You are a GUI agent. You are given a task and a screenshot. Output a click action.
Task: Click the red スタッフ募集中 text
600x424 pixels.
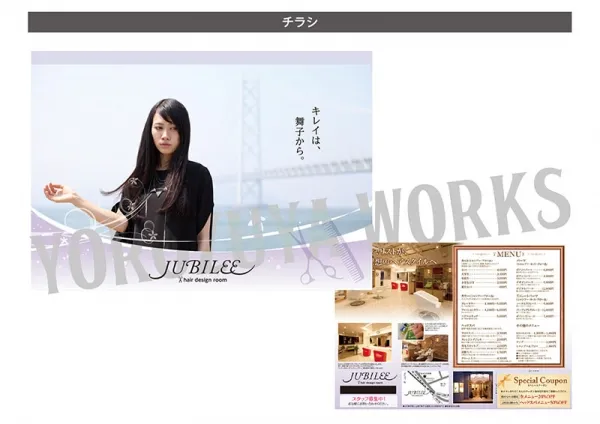point(366,398)
